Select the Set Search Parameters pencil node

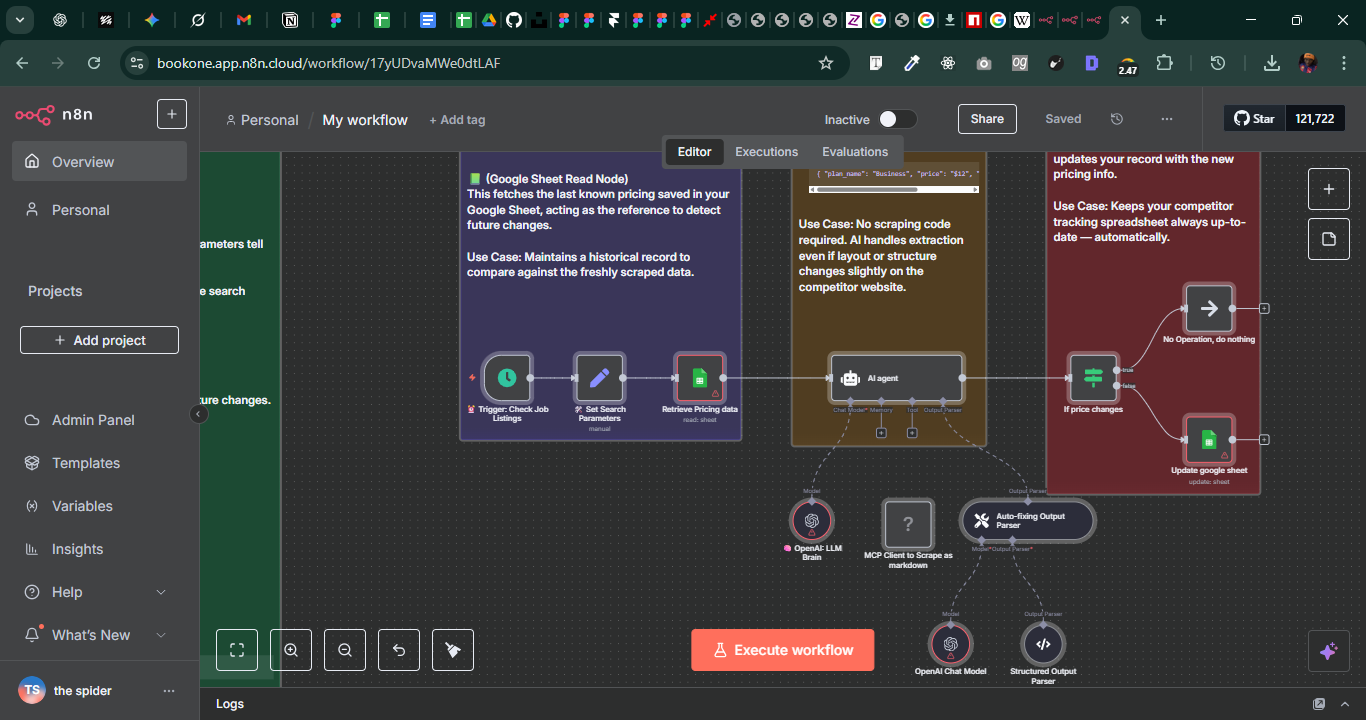[x=599, y=378]
